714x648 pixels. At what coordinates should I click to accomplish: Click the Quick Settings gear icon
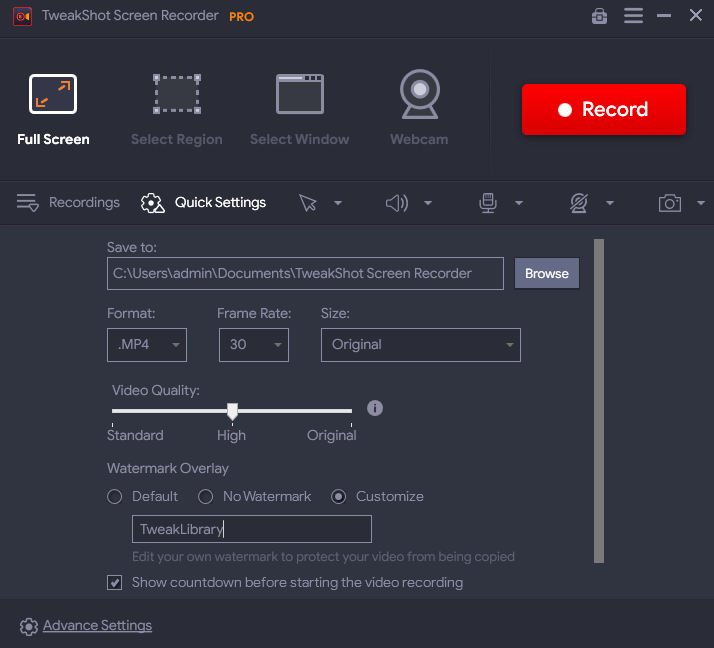[x=153, y=203]
